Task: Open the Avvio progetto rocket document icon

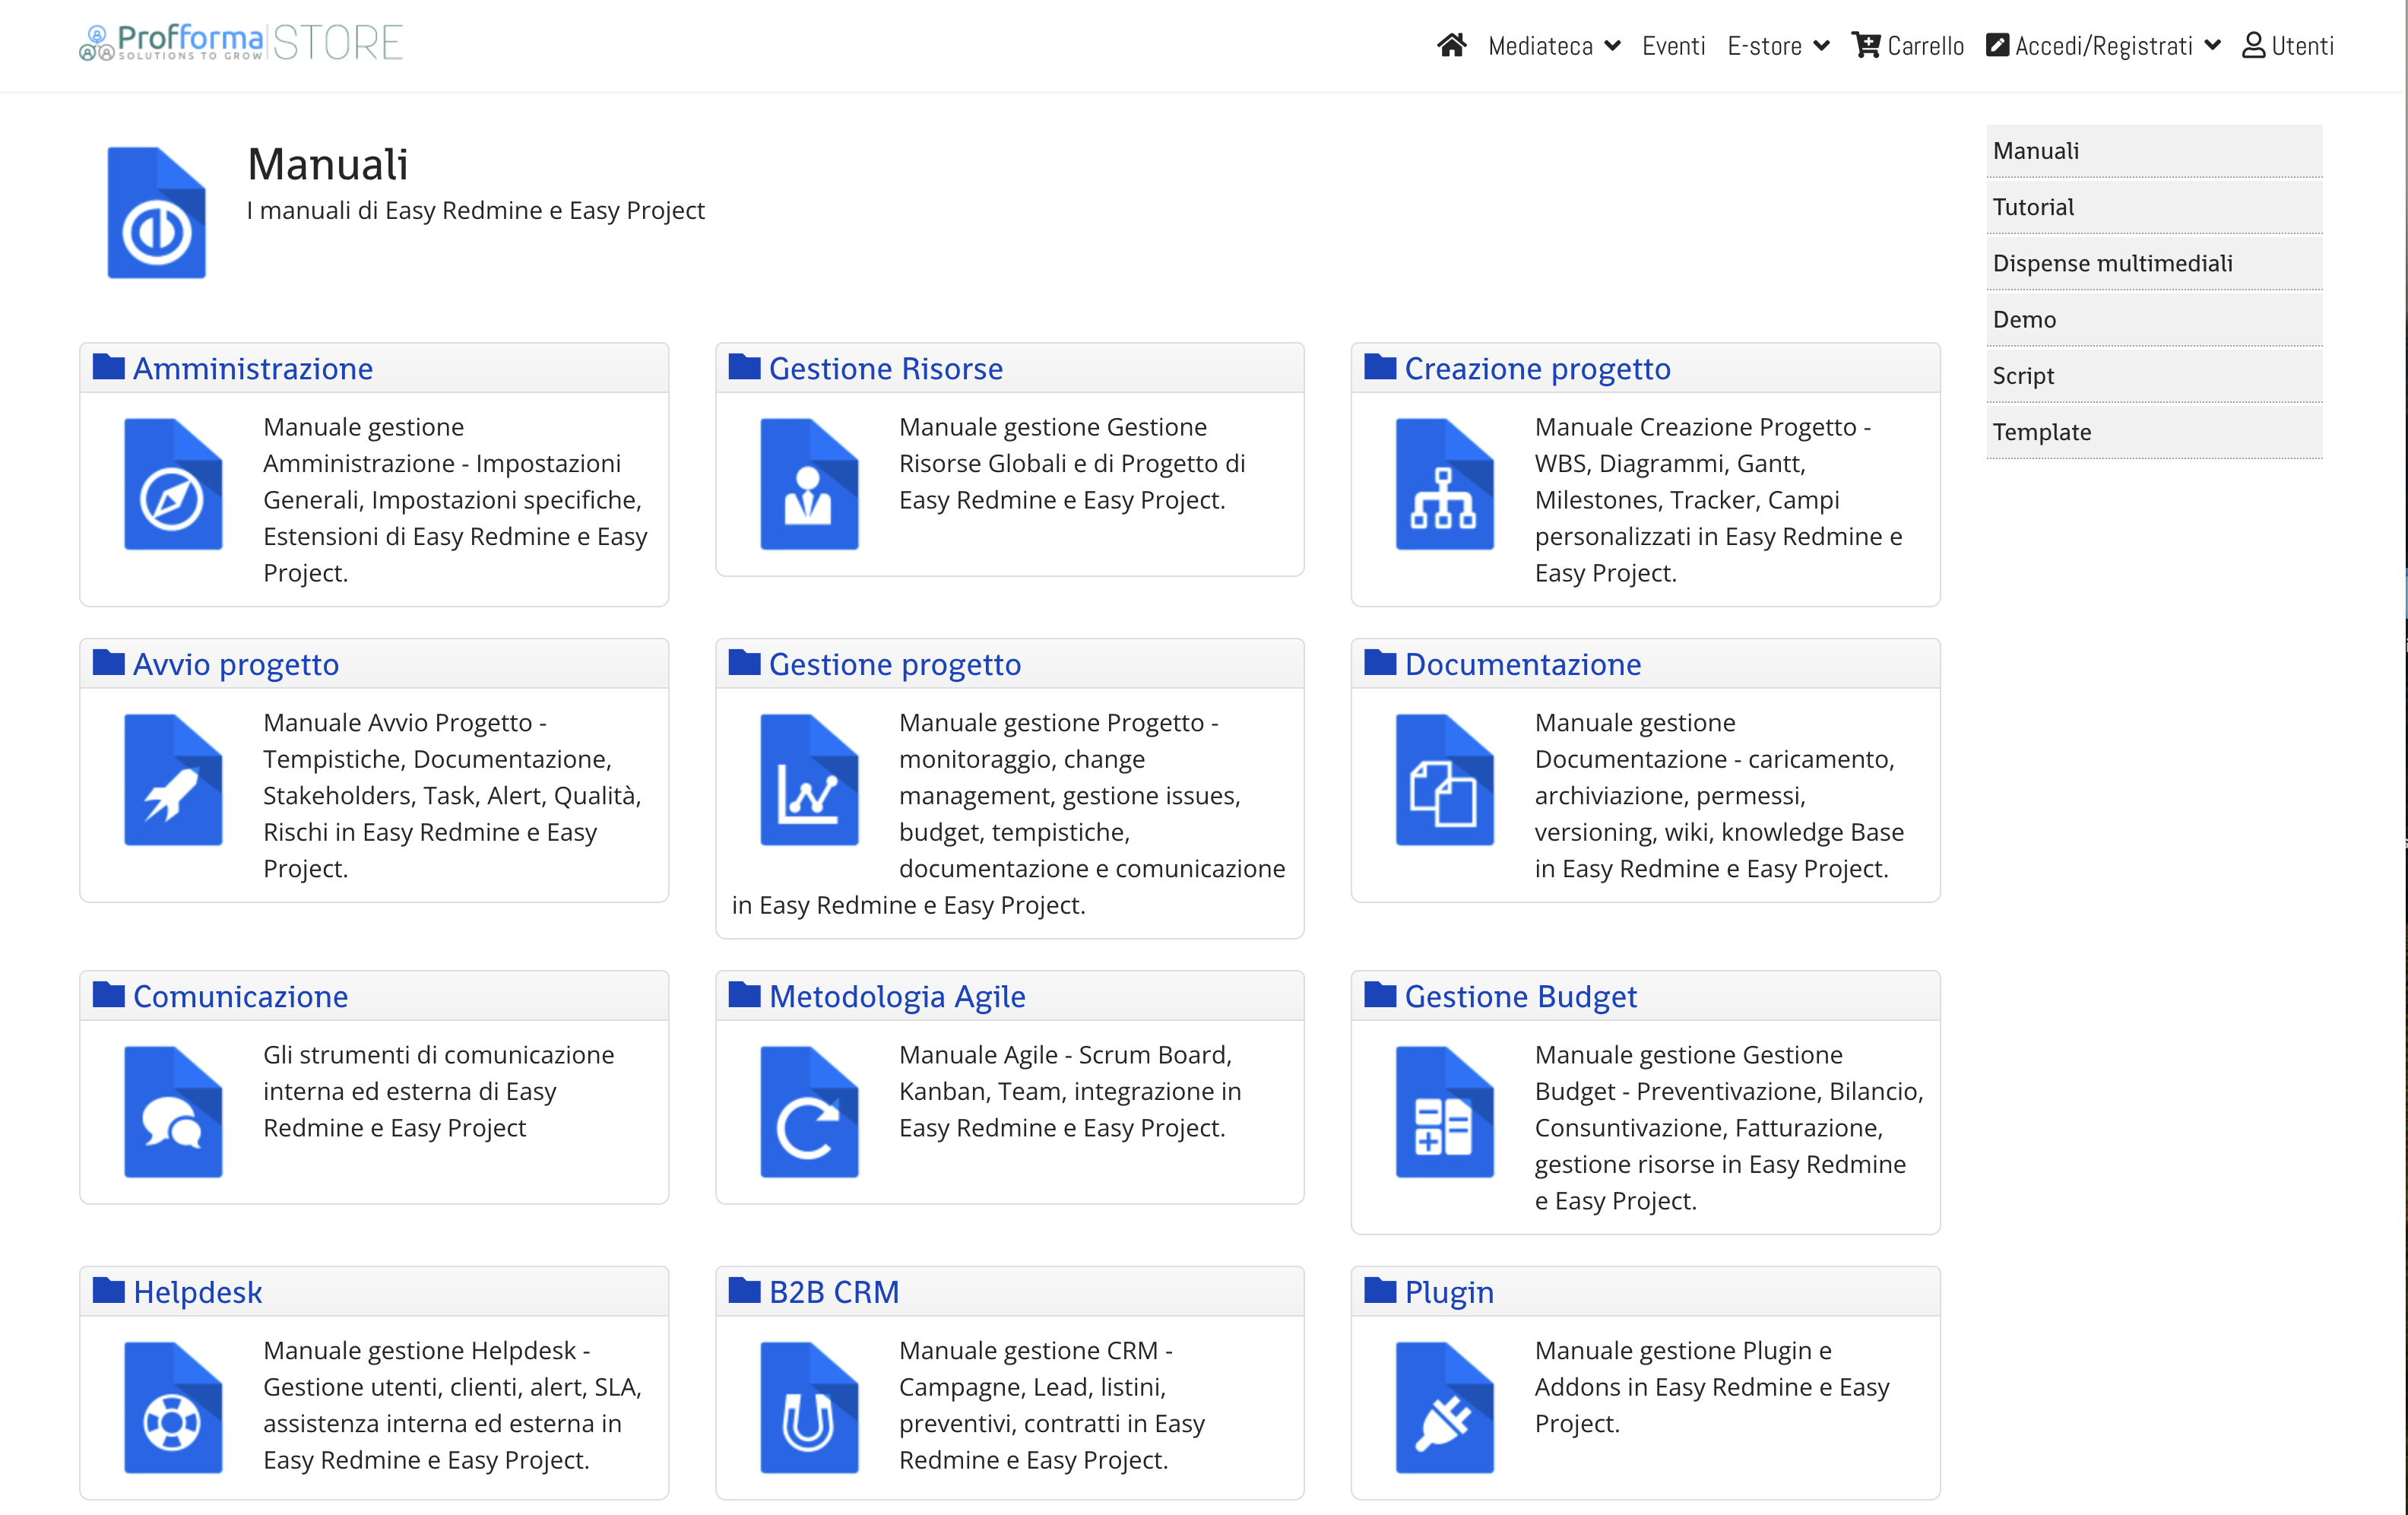Action: point(173,780)
